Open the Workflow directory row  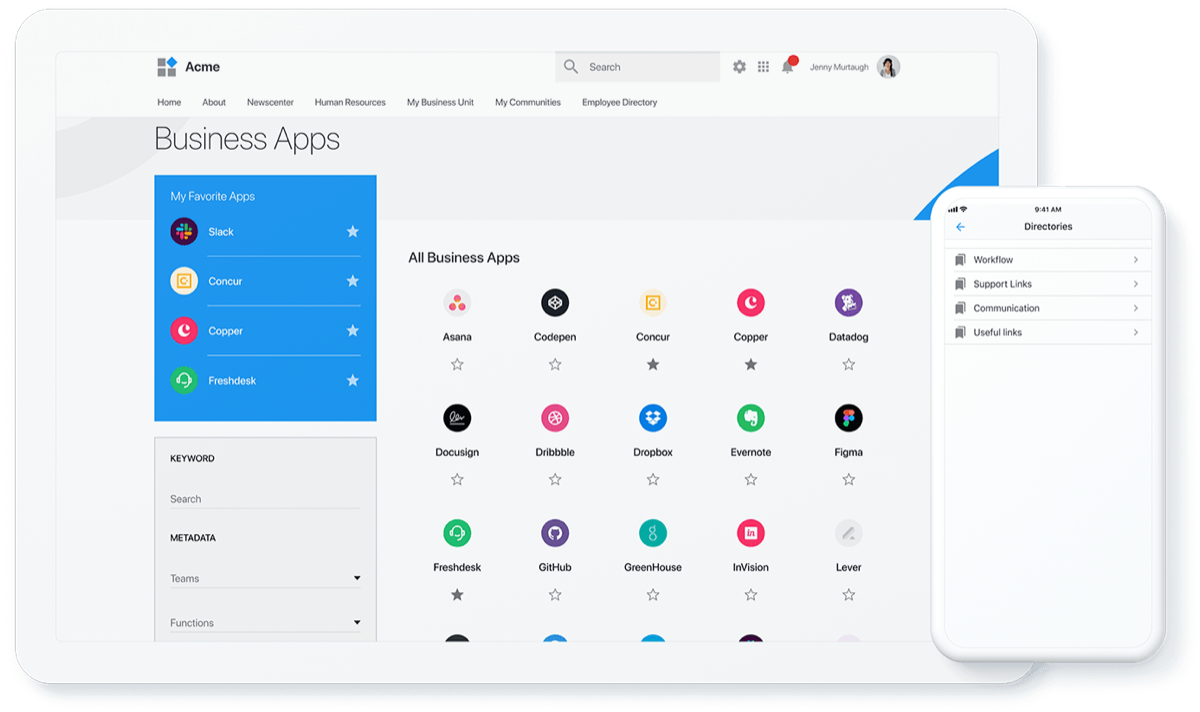pos(1048,260)
